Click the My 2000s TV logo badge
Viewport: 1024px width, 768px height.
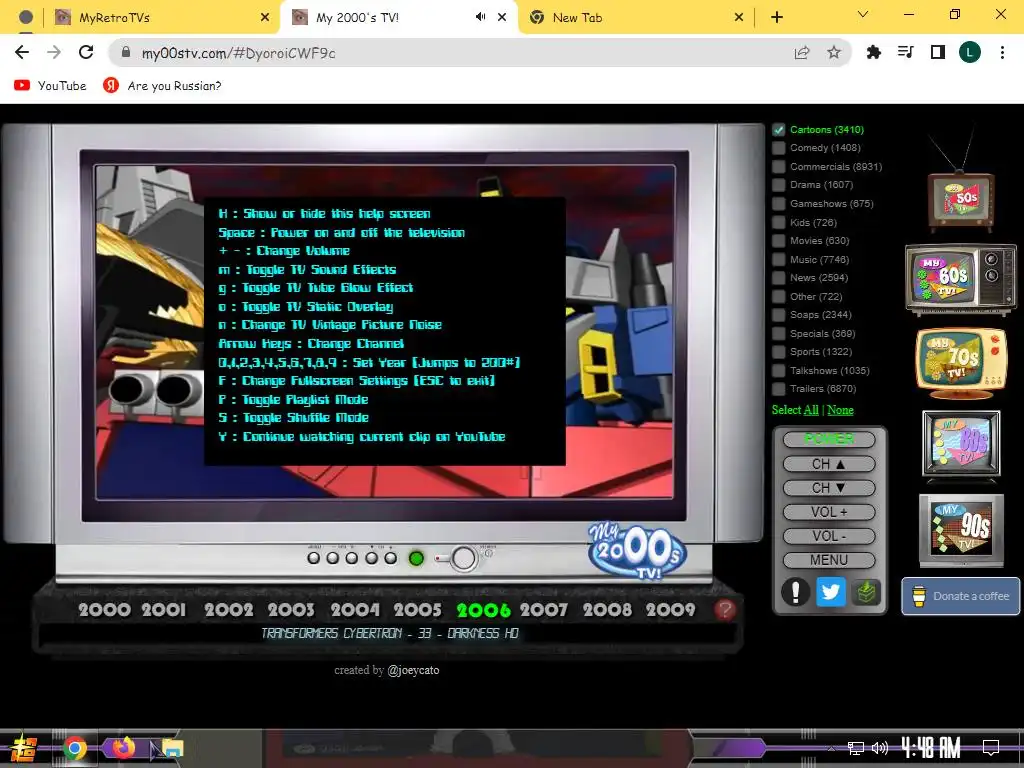tap(637, 551)
